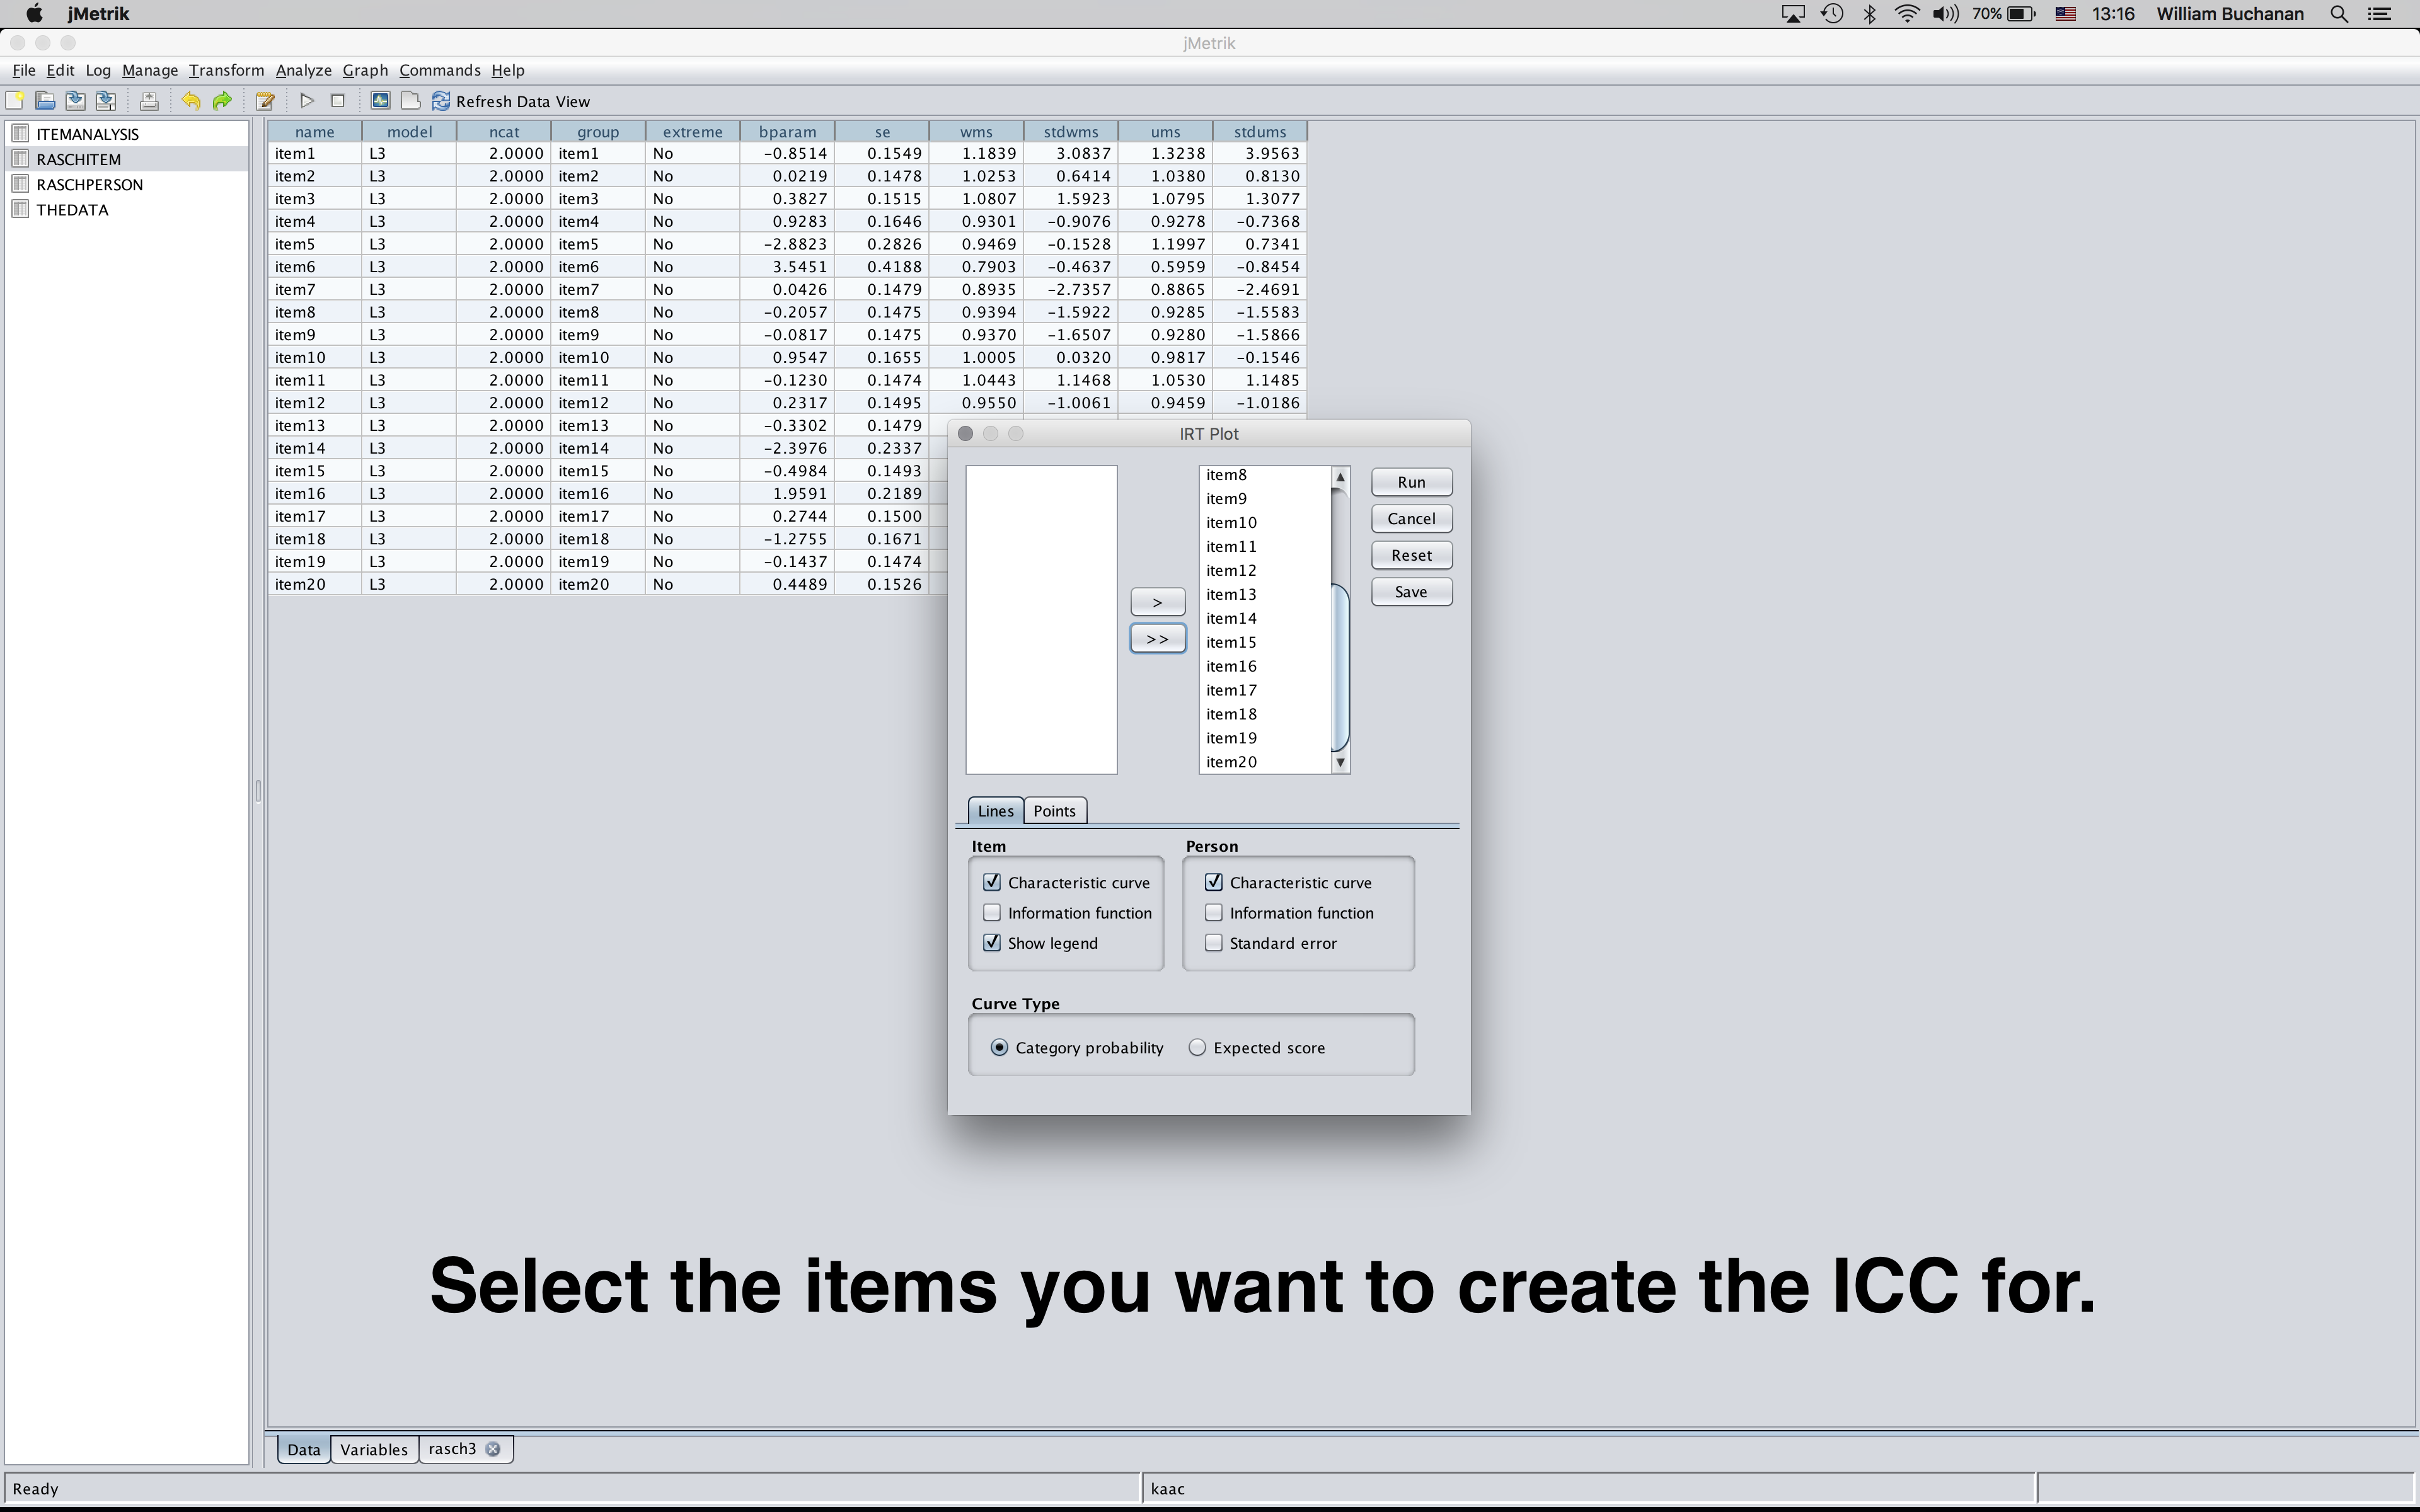Image resolution: width=2420 pixels, height=1512 pixels.
Task: Click the blue monitor graph toolbar icon
Action: coord(380,101)
